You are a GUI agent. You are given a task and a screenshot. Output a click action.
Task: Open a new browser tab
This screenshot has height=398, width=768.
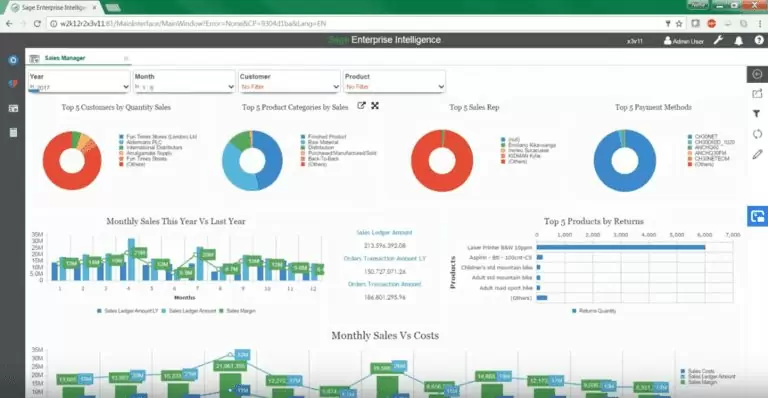pyautogui.click(x=113, y=8)
